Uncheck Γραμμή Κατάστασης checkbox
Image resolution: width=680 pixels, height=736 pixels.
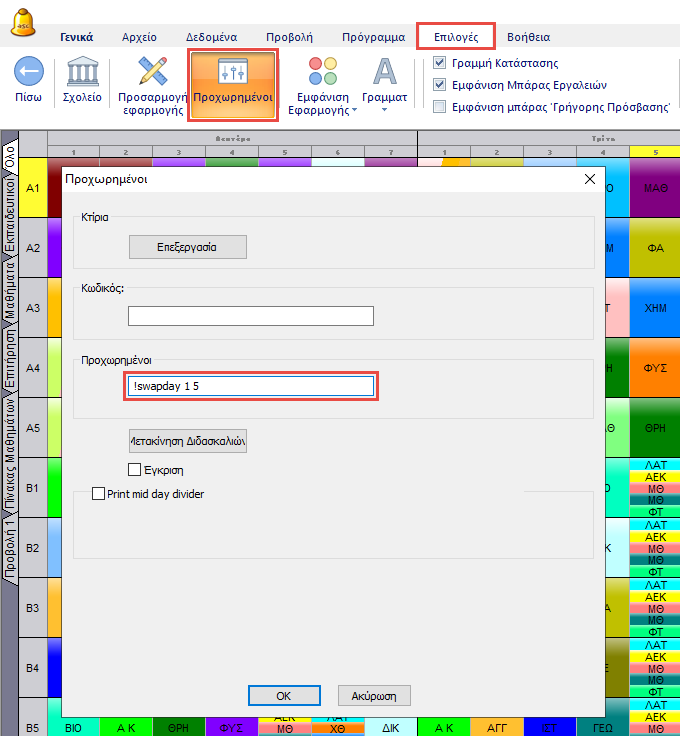click(x=440, y=62)
